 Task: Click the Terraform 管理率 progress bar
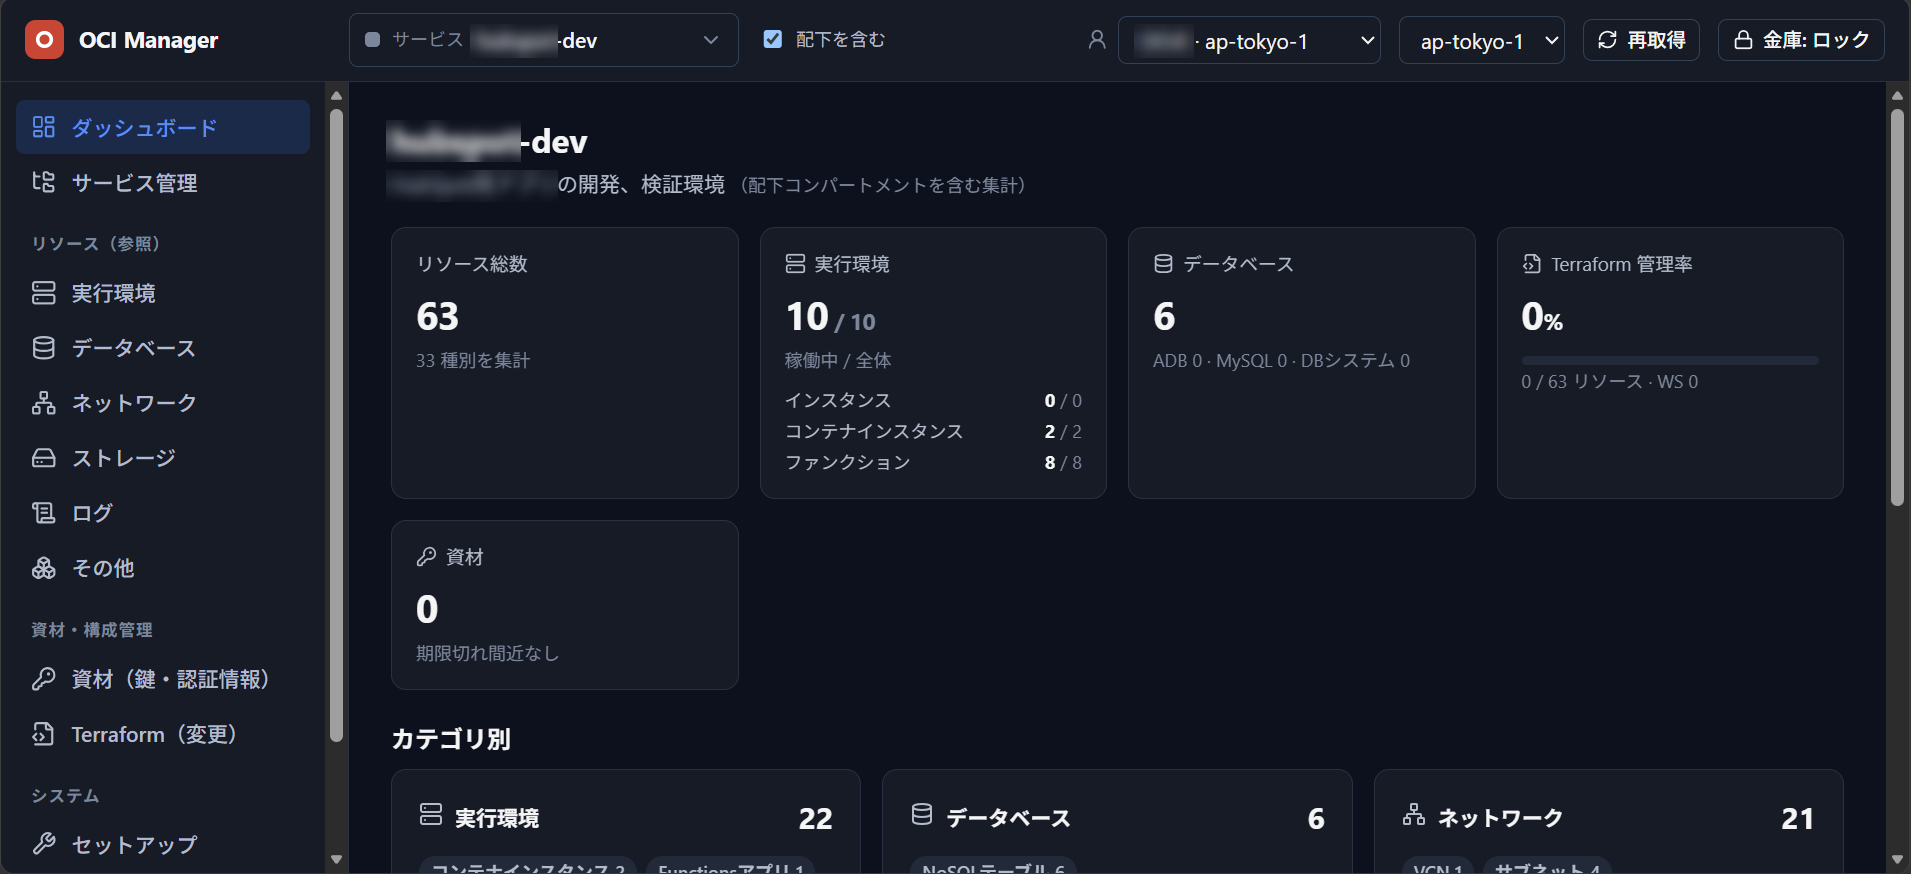pos(1670,360)
